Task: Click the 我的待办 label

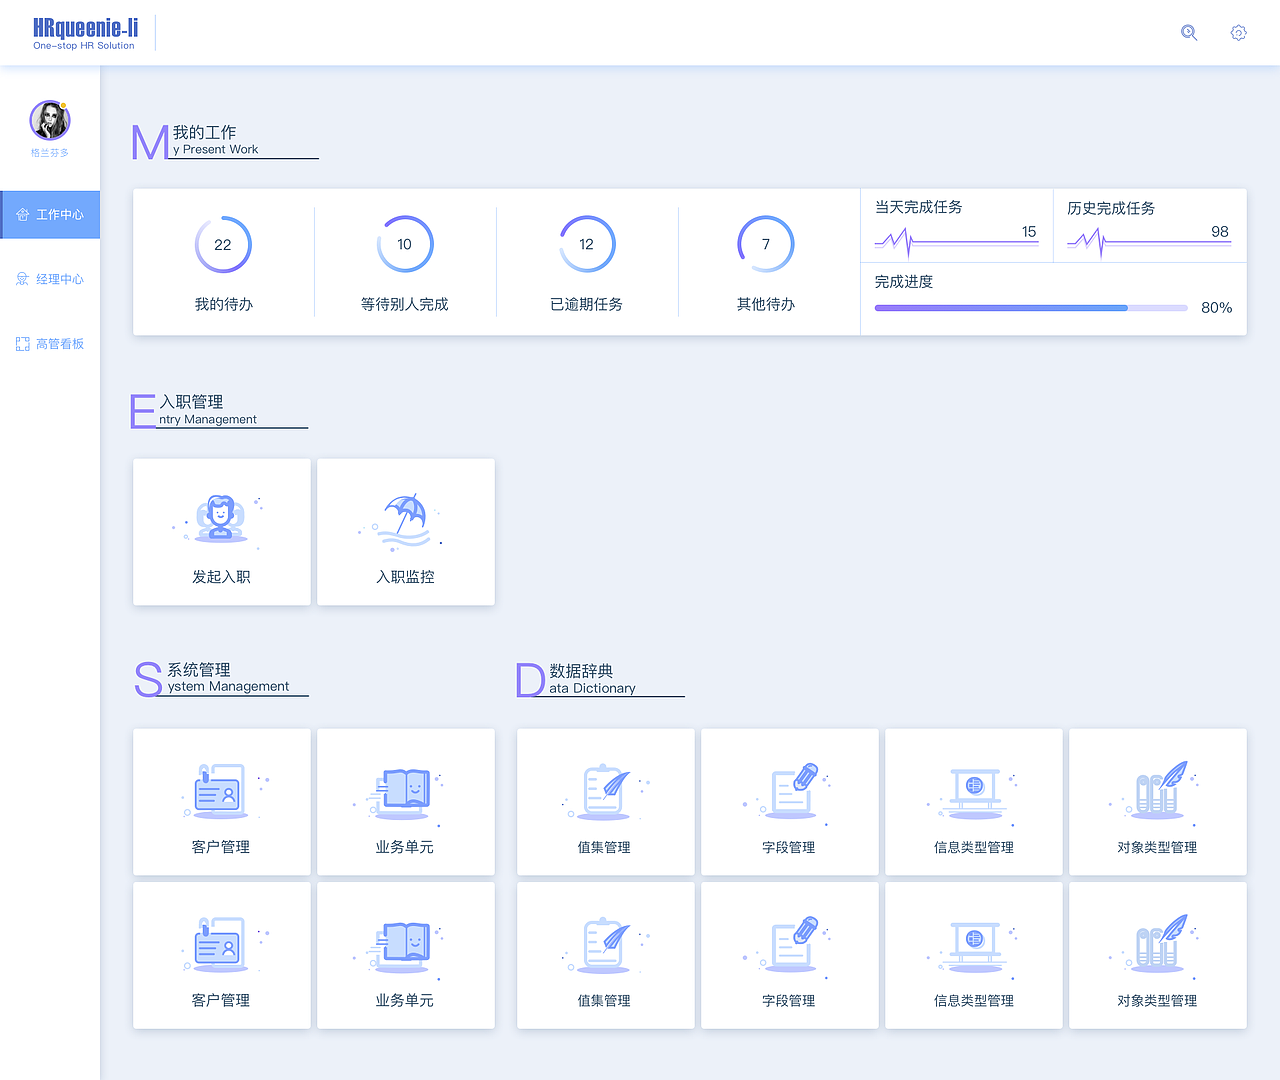Action: 224,304
